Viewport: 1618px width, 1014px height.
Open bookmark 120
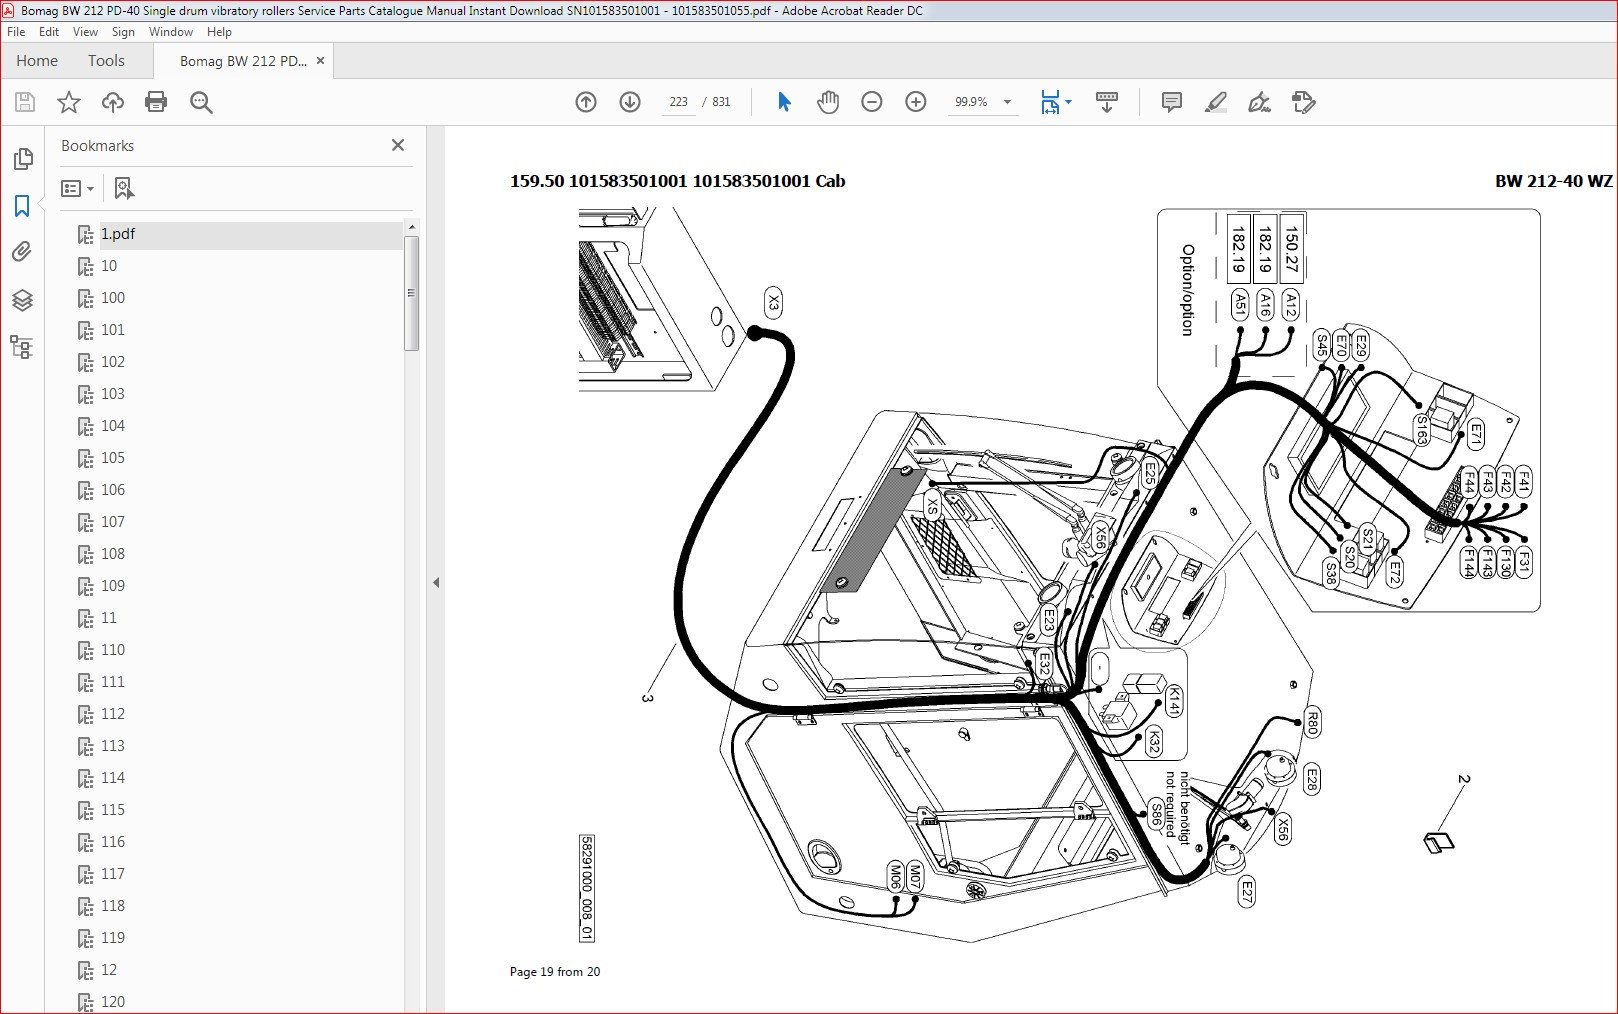[112, 1002]
